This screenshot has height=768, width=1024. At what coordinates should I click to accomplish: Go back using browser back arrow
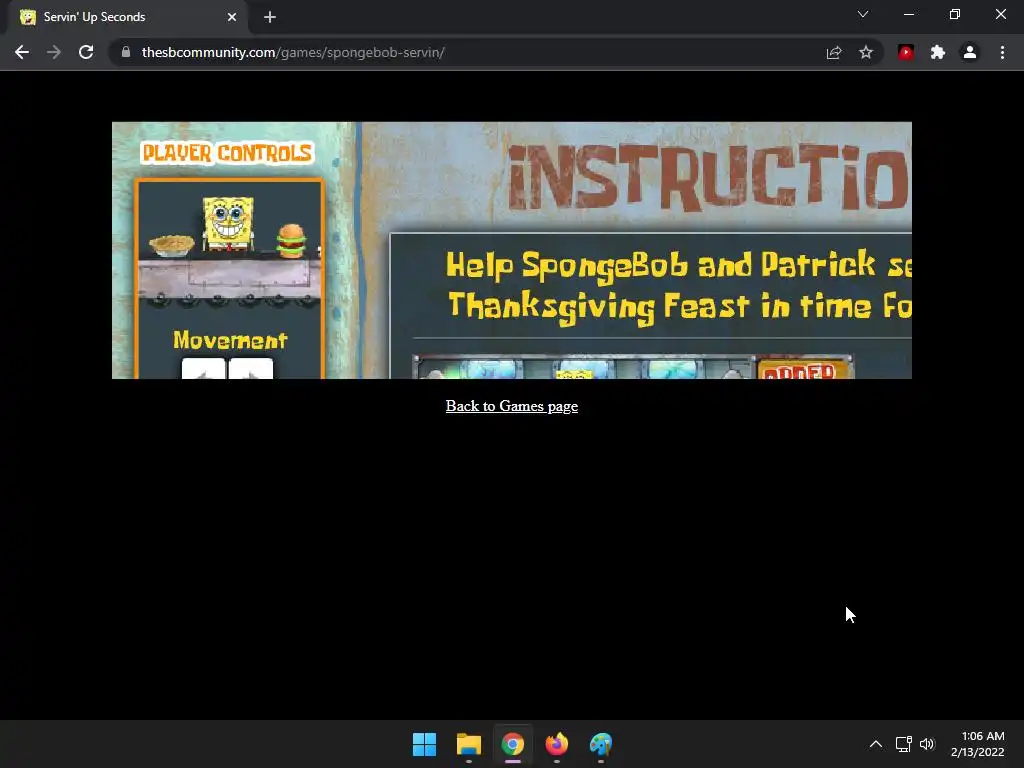pyautogui.click(x=22, y=52)
